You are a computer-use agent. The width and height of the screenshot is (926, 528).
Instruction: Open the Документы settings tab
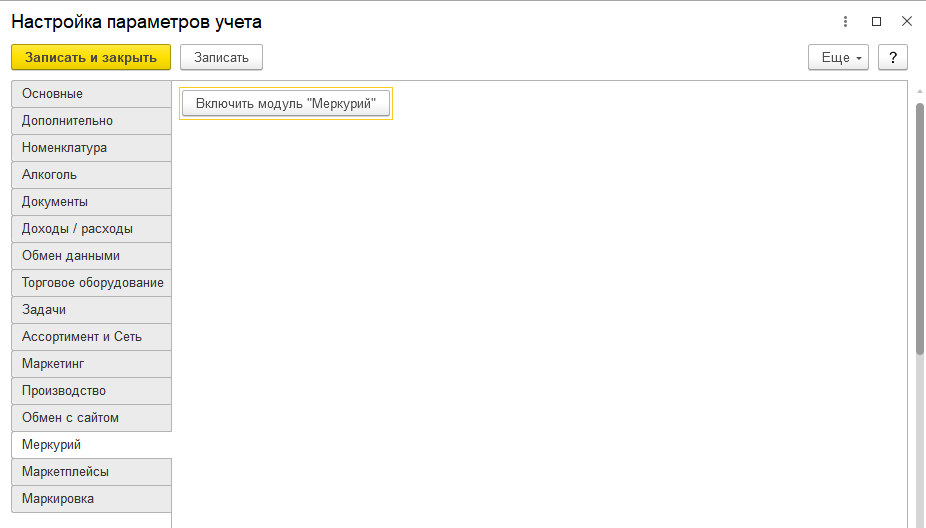[91, 202]
